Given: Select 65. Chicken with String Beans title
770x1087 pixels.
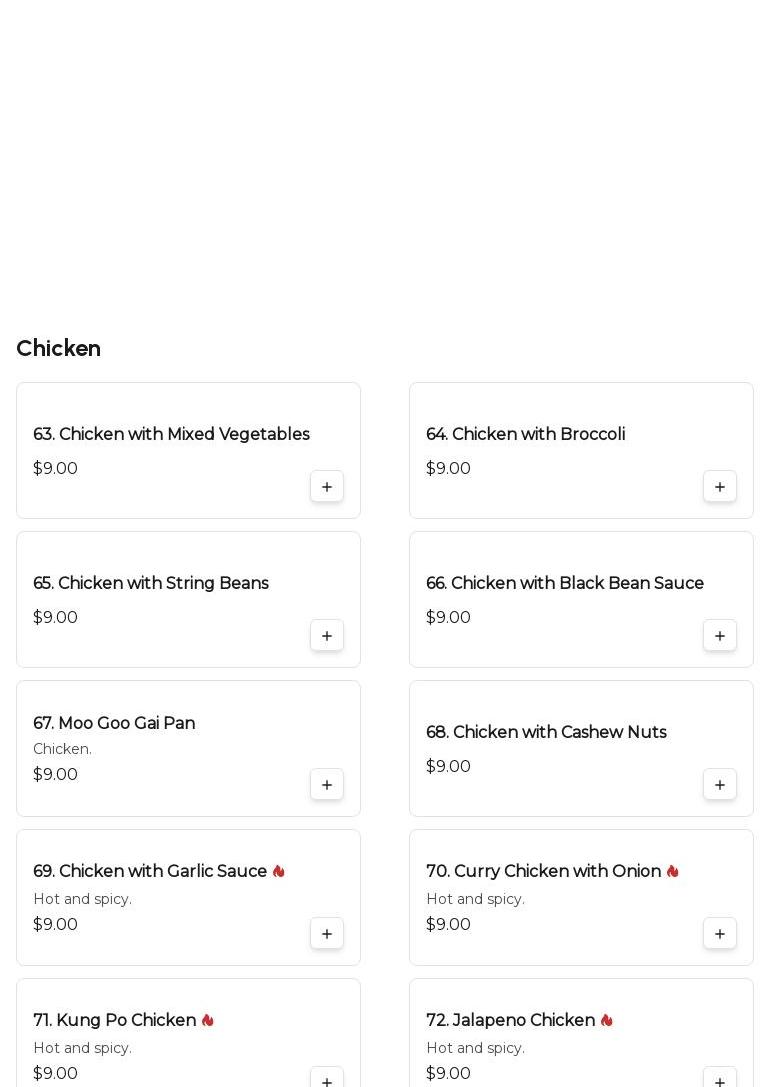Looking at the screenshot, I should [151, 584].
